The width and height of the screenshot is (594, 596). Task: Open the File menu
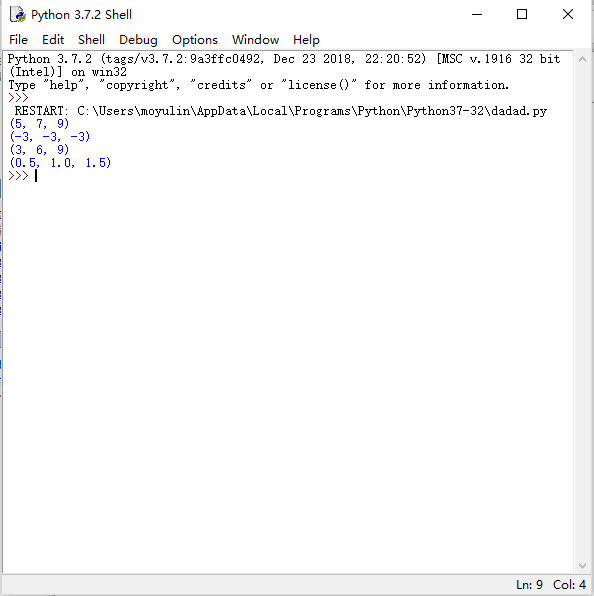[x=18, y=40]
